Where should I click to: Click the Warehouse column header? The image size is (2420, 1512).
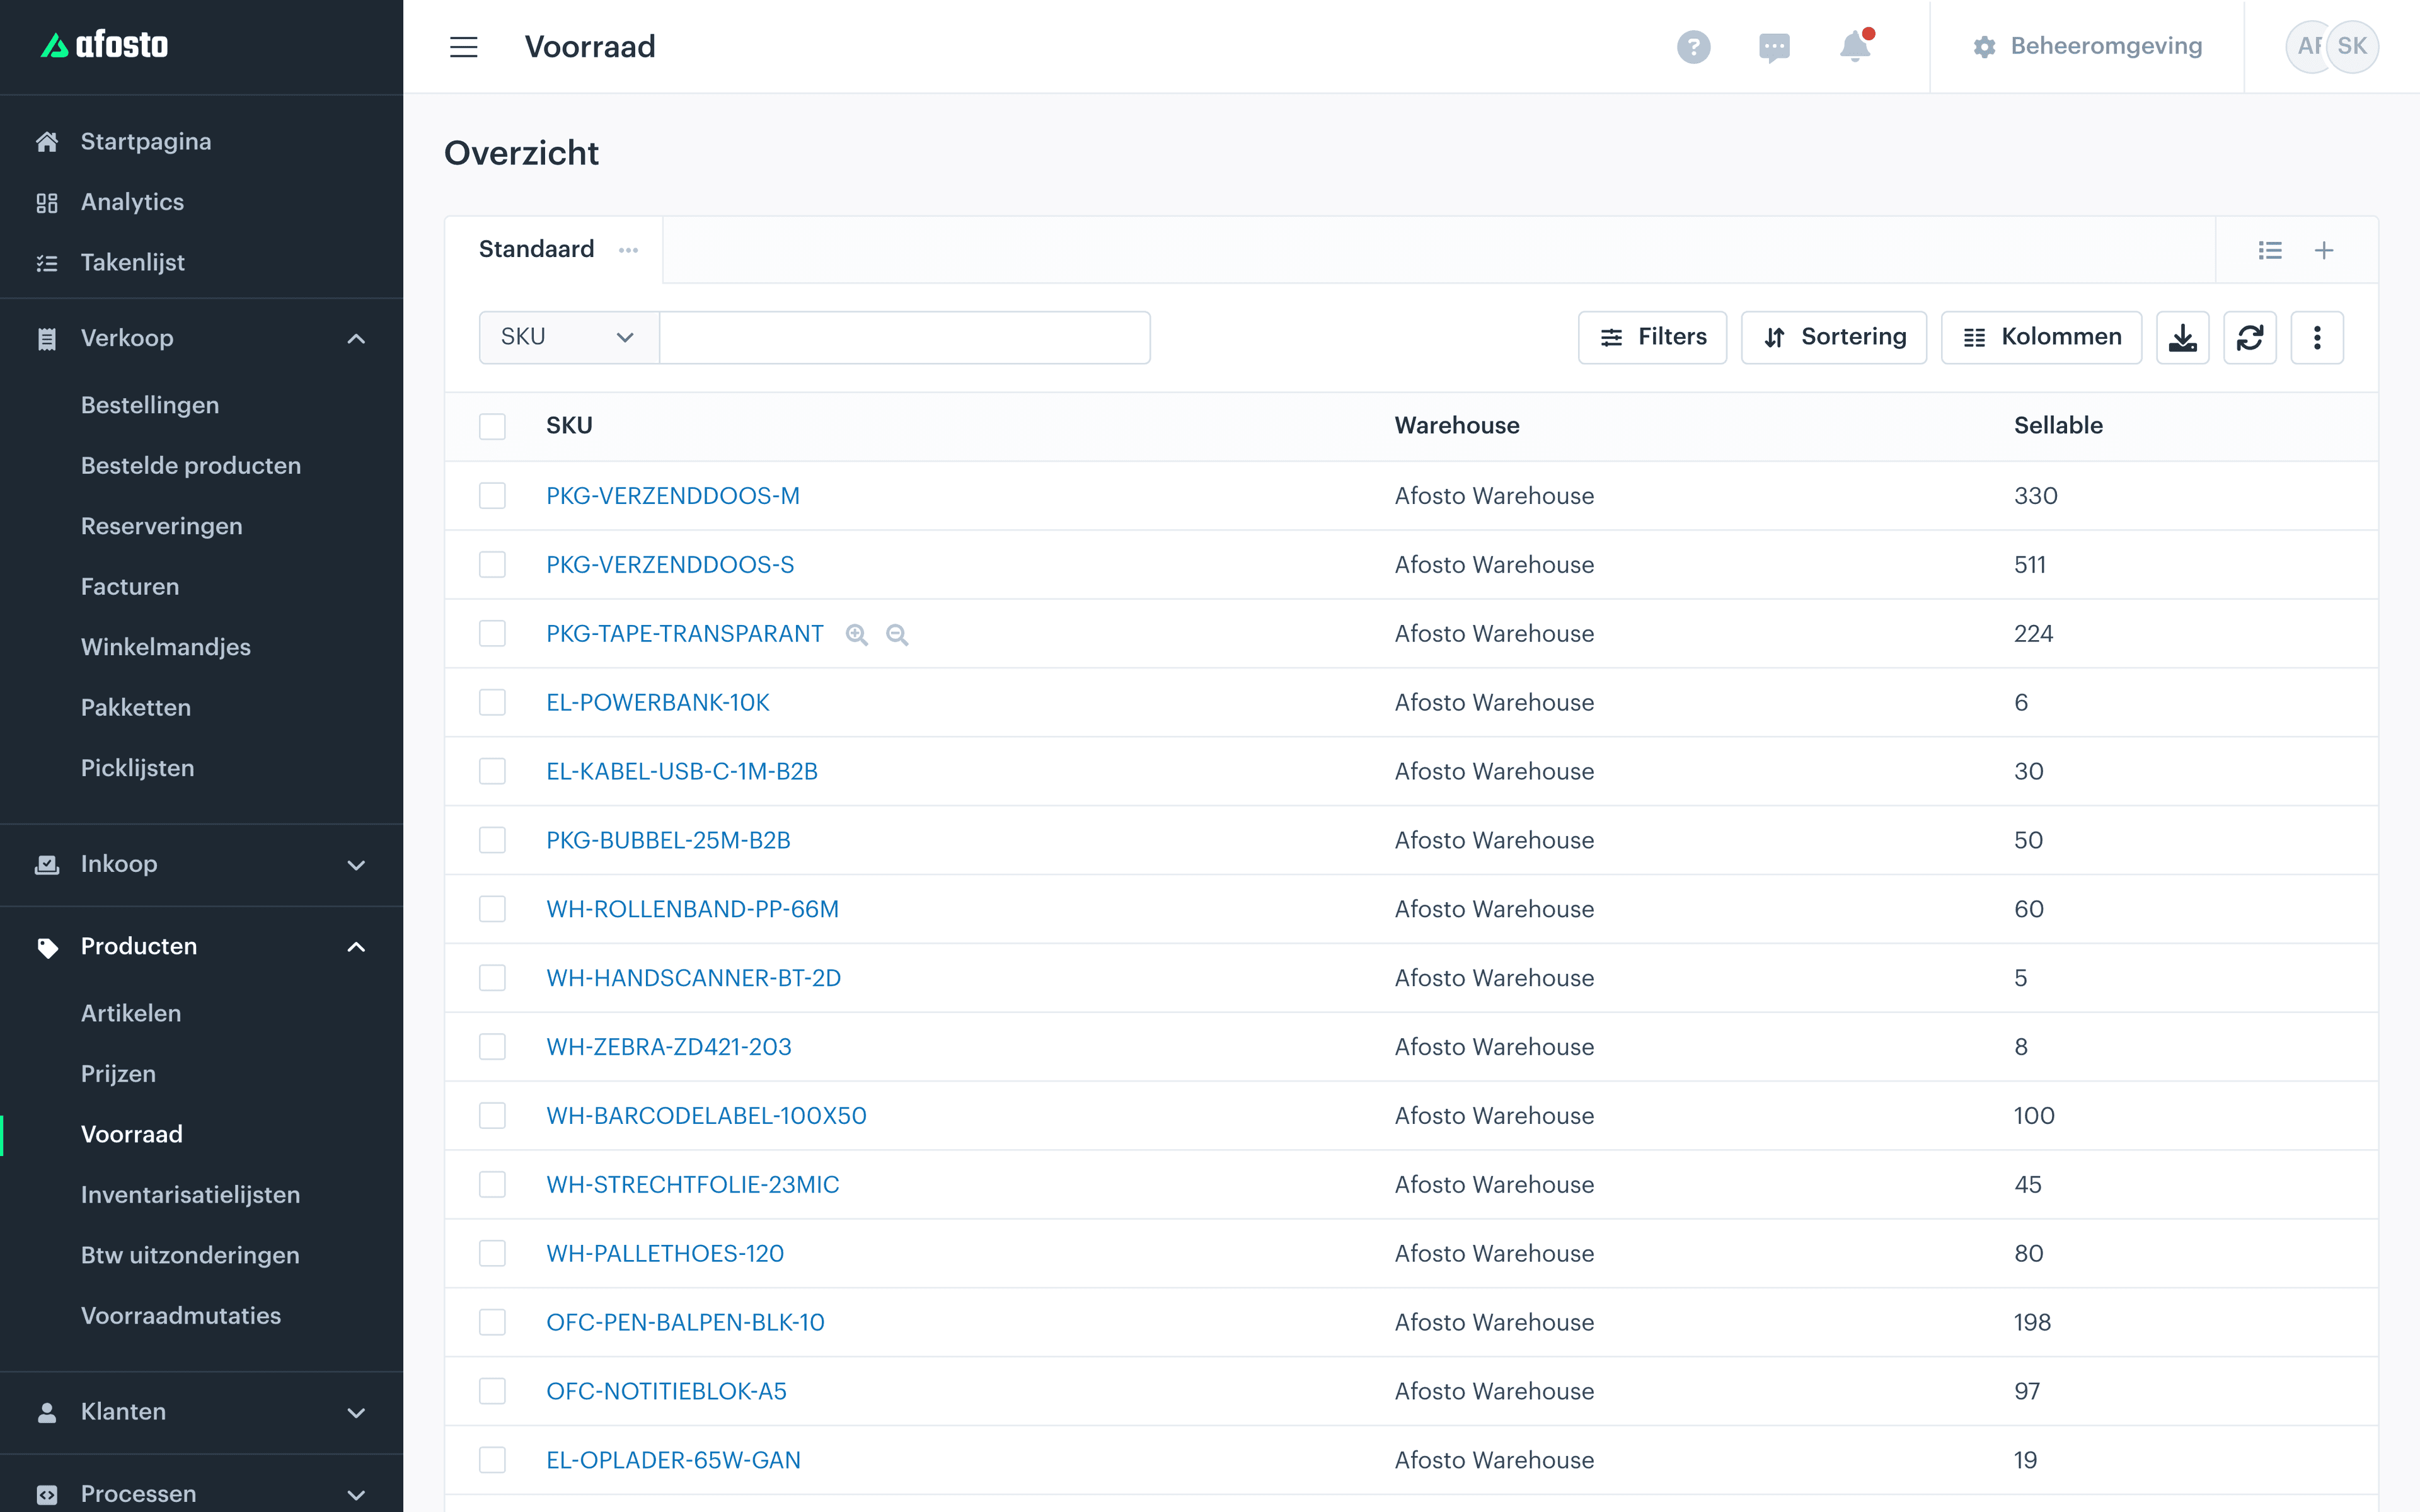click(x=1457, y=426)
